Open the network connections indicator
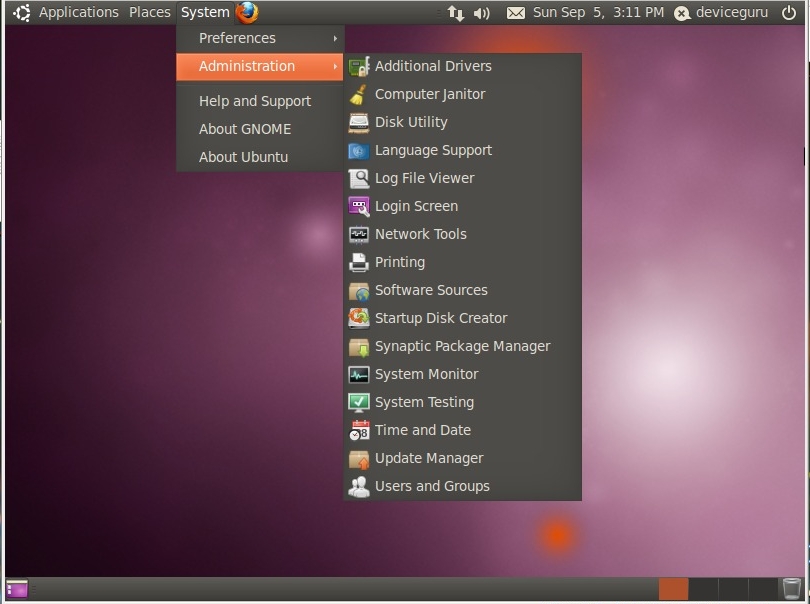 tap(456, 13)
